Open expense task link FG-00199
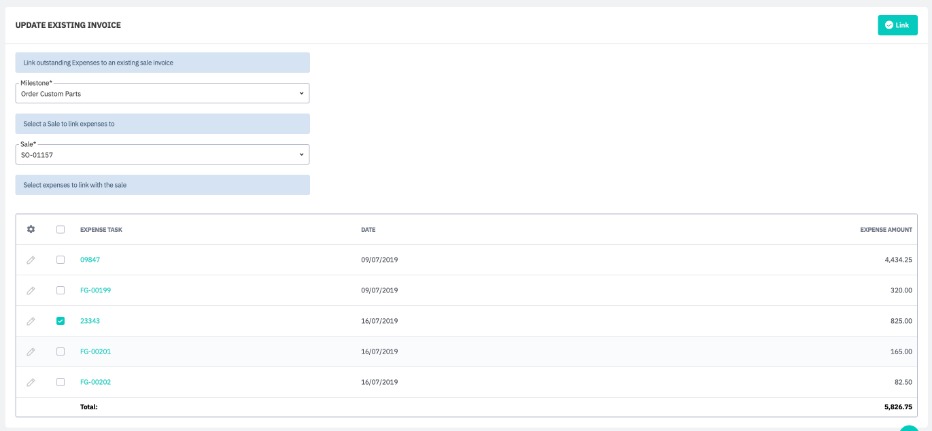 coord(93,290)
